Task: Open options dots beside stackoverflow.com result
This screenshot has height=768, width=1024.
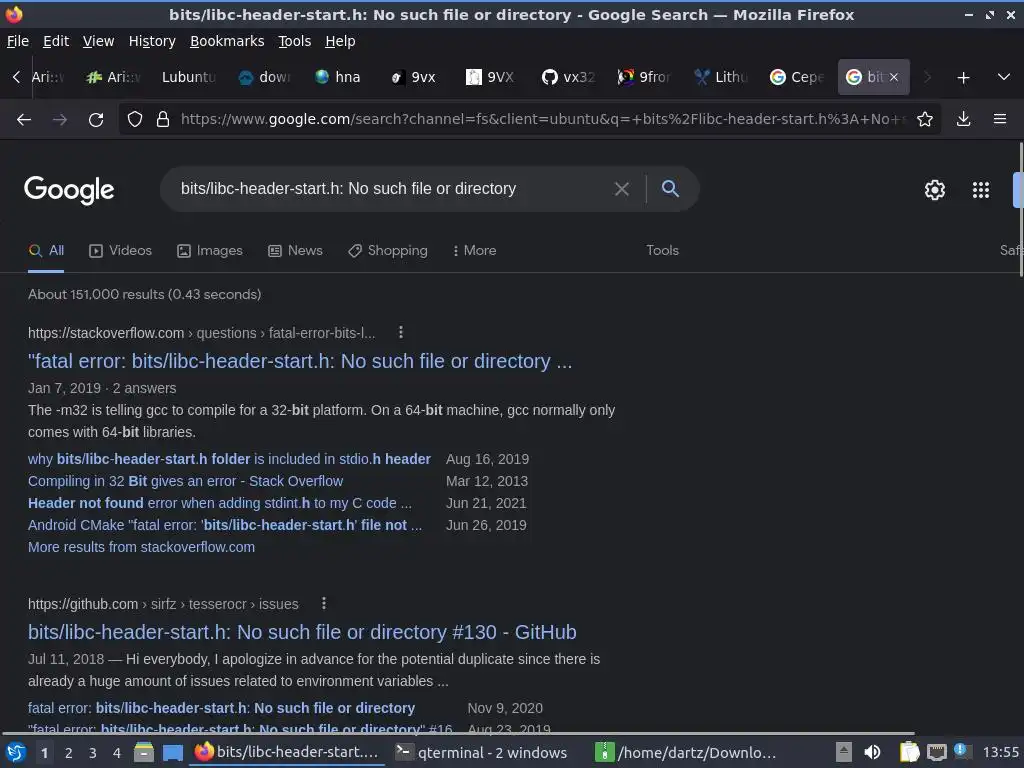Action: [401, 332]
